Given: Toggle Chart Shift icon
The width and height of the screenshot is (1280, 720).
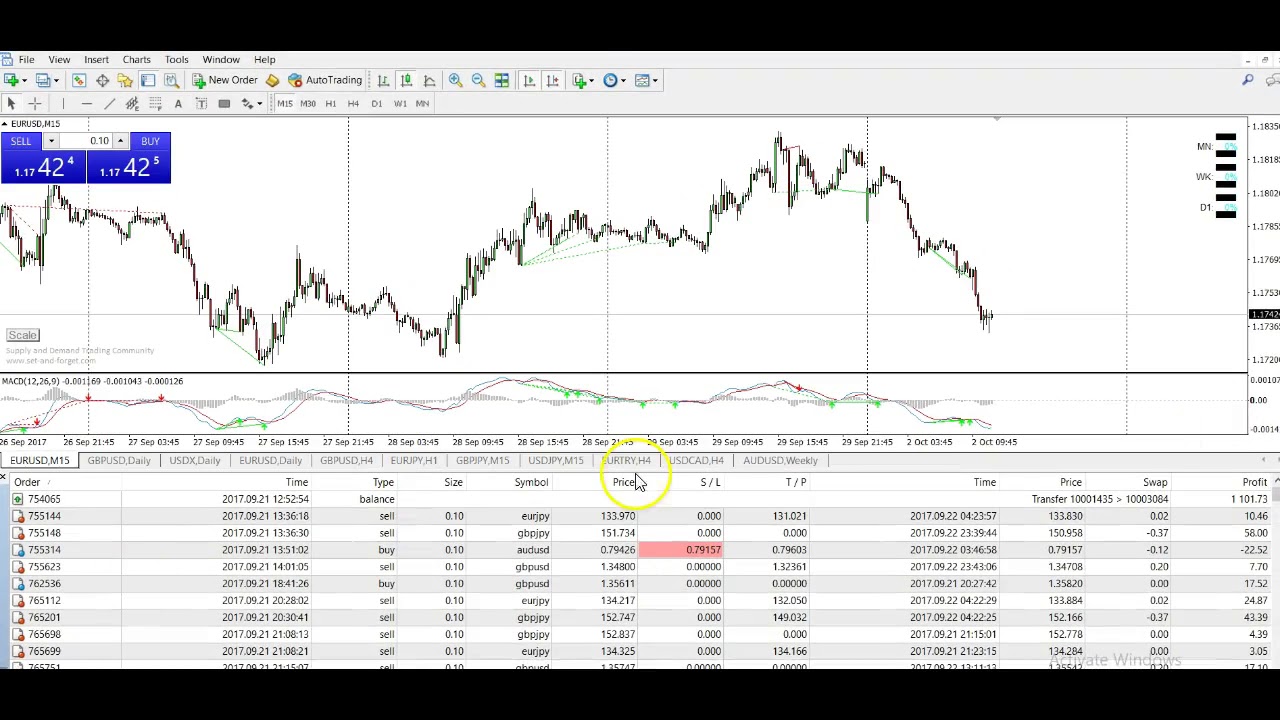Looking at the screenshot, I should coord(552,80).
